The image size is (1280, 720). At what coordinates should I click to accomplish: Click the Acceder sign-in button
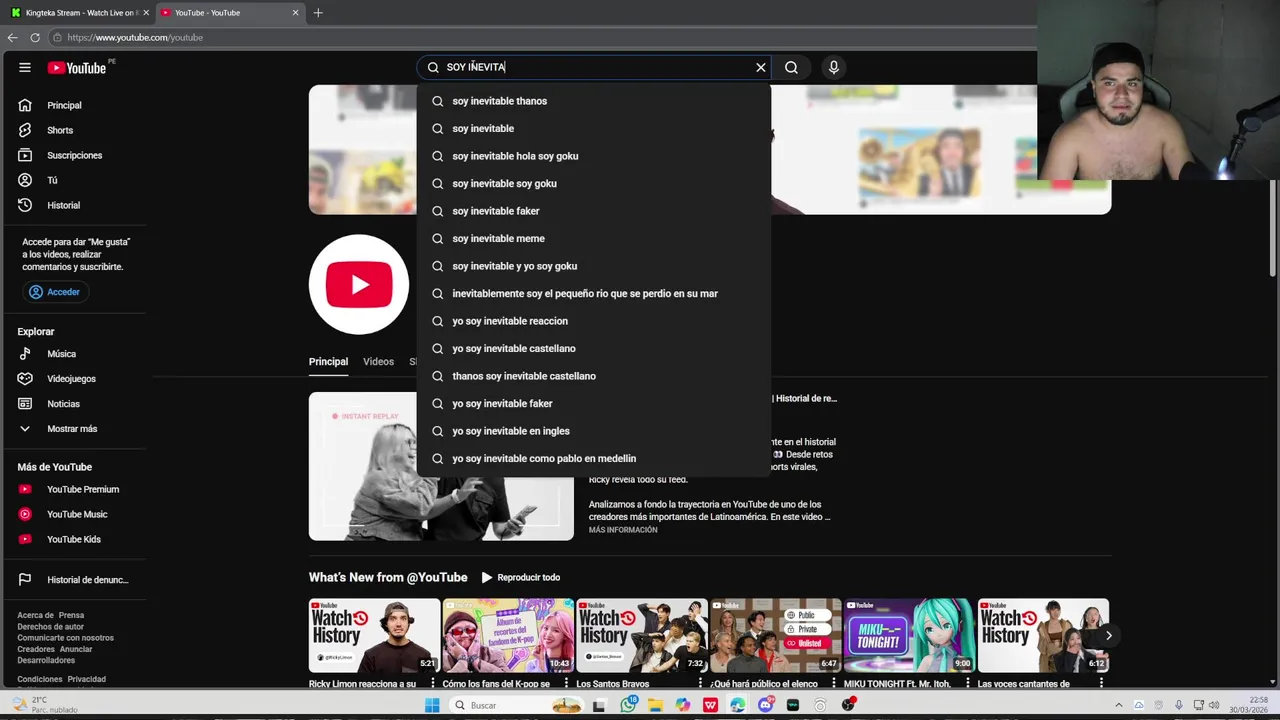[54, 292]
